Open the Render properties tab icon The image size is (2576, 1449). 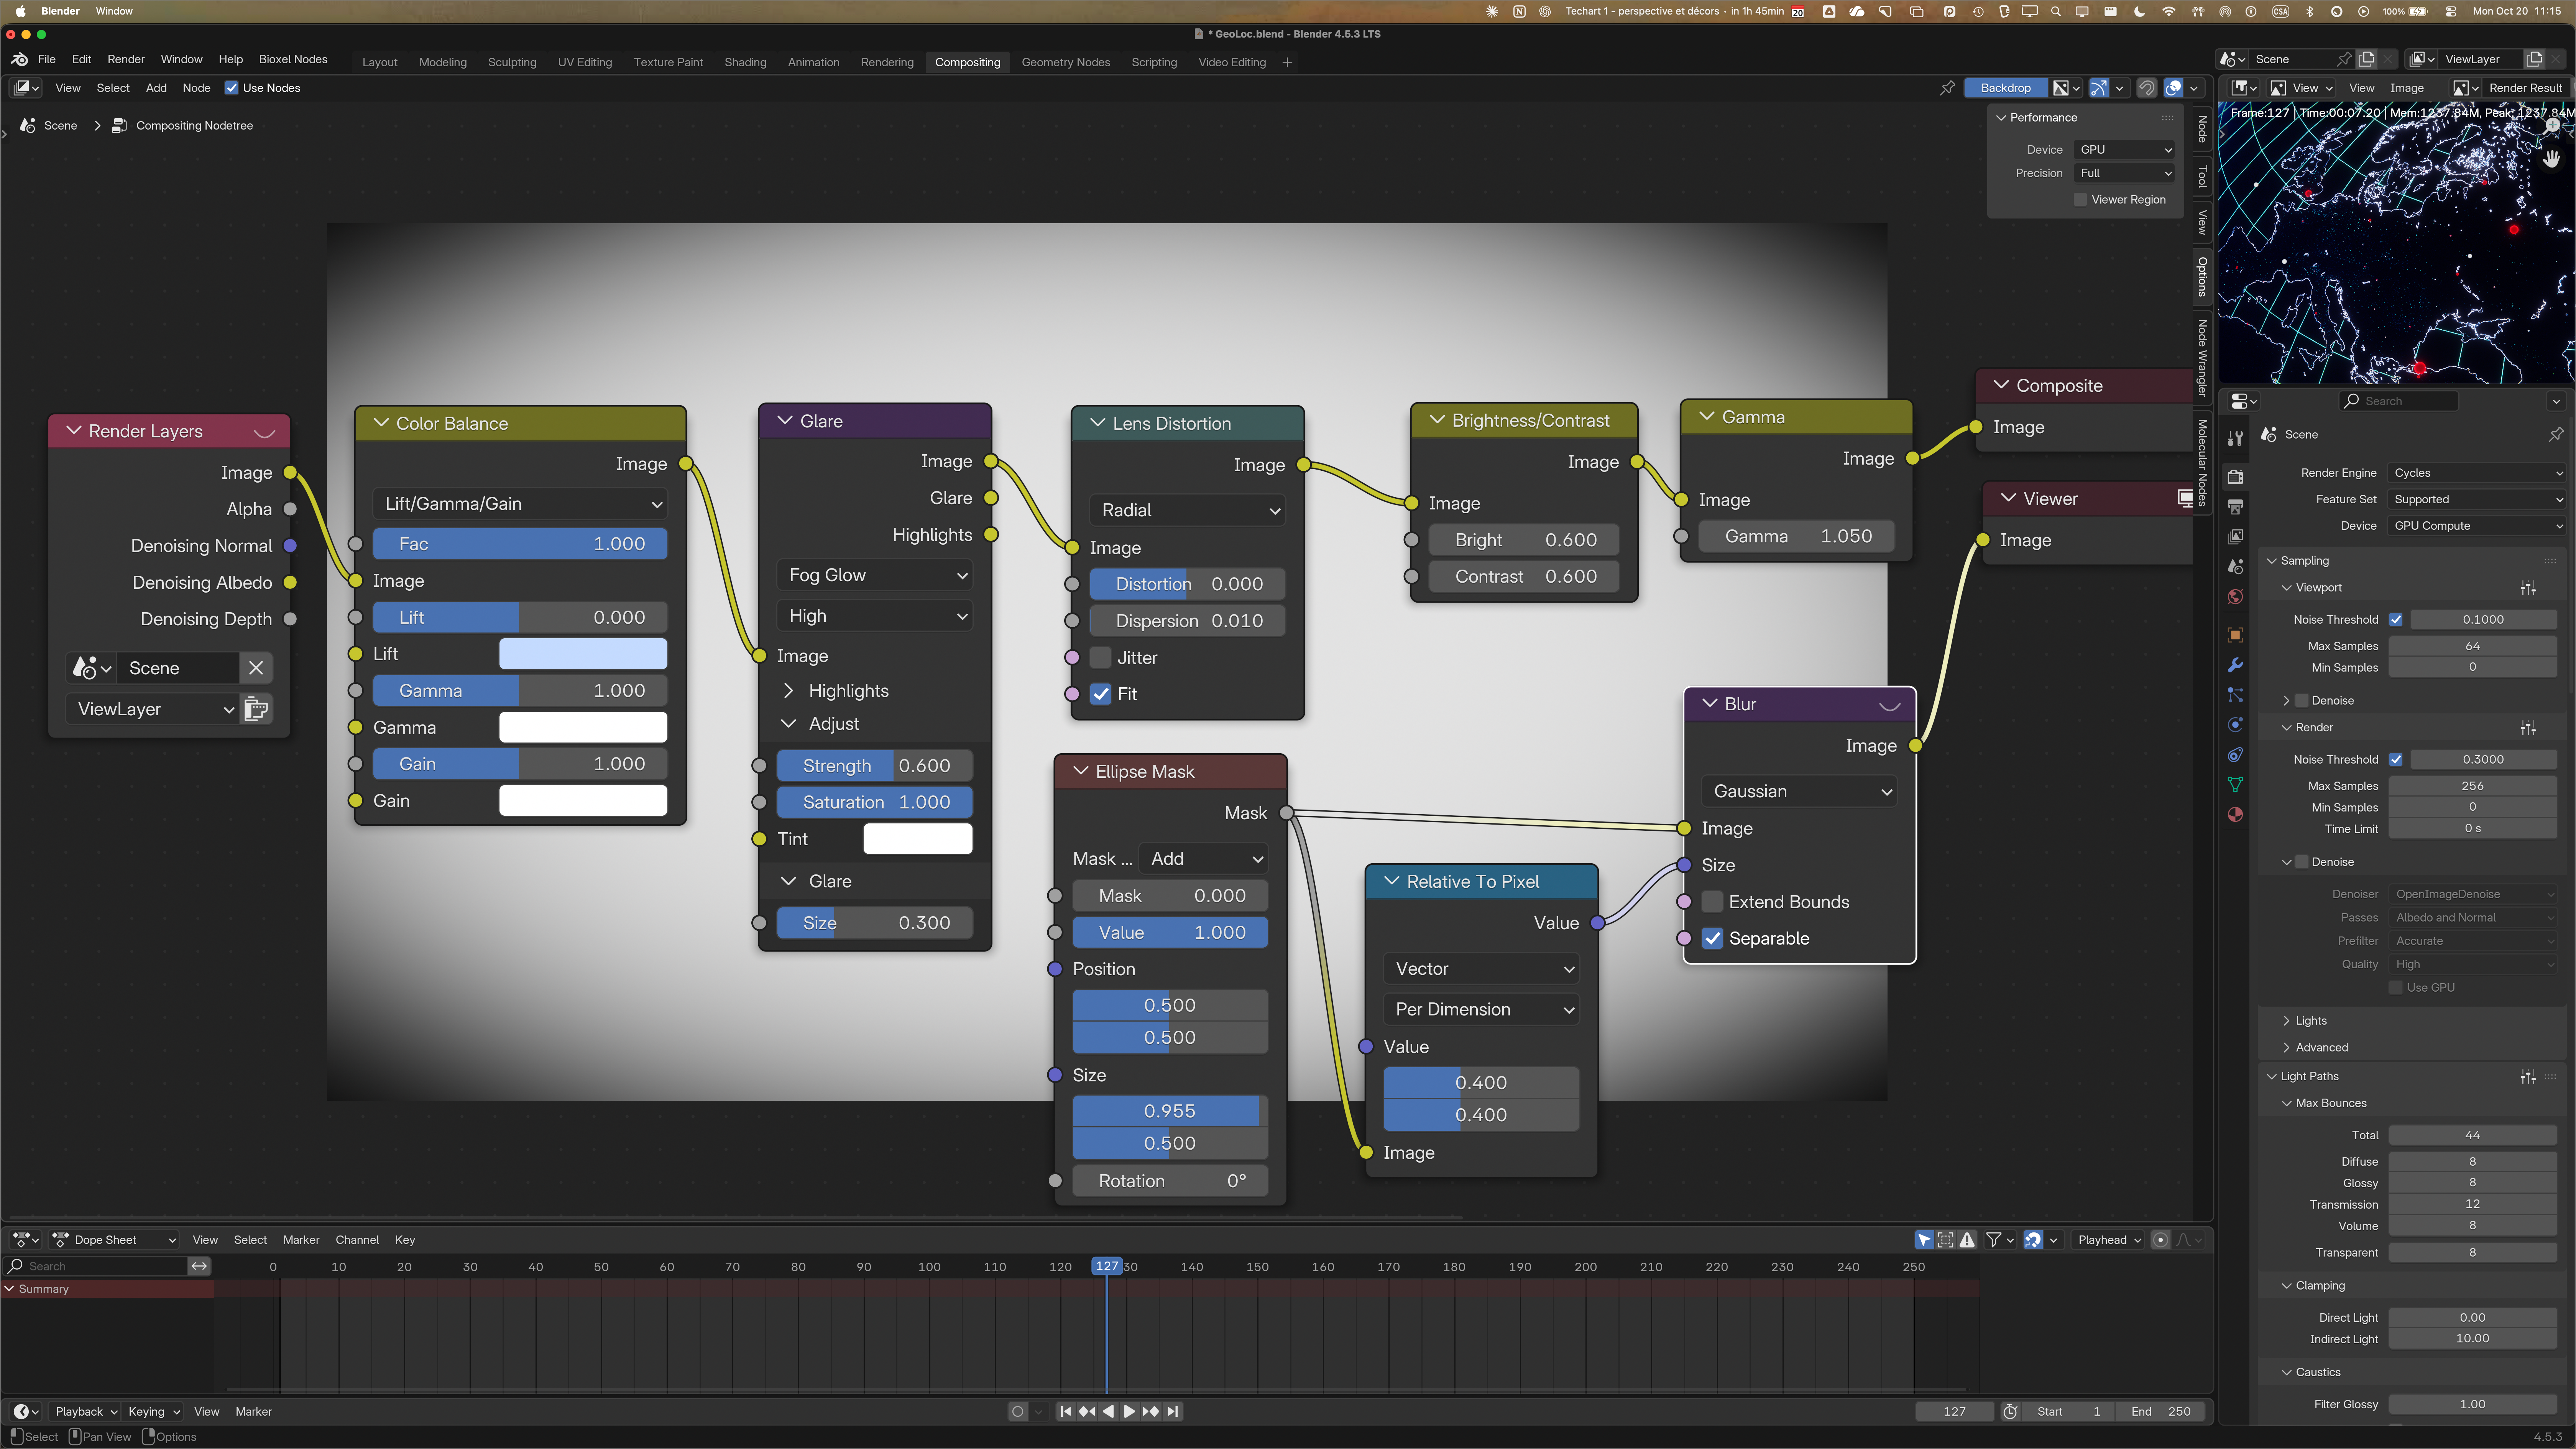[x=2235, y=477]
